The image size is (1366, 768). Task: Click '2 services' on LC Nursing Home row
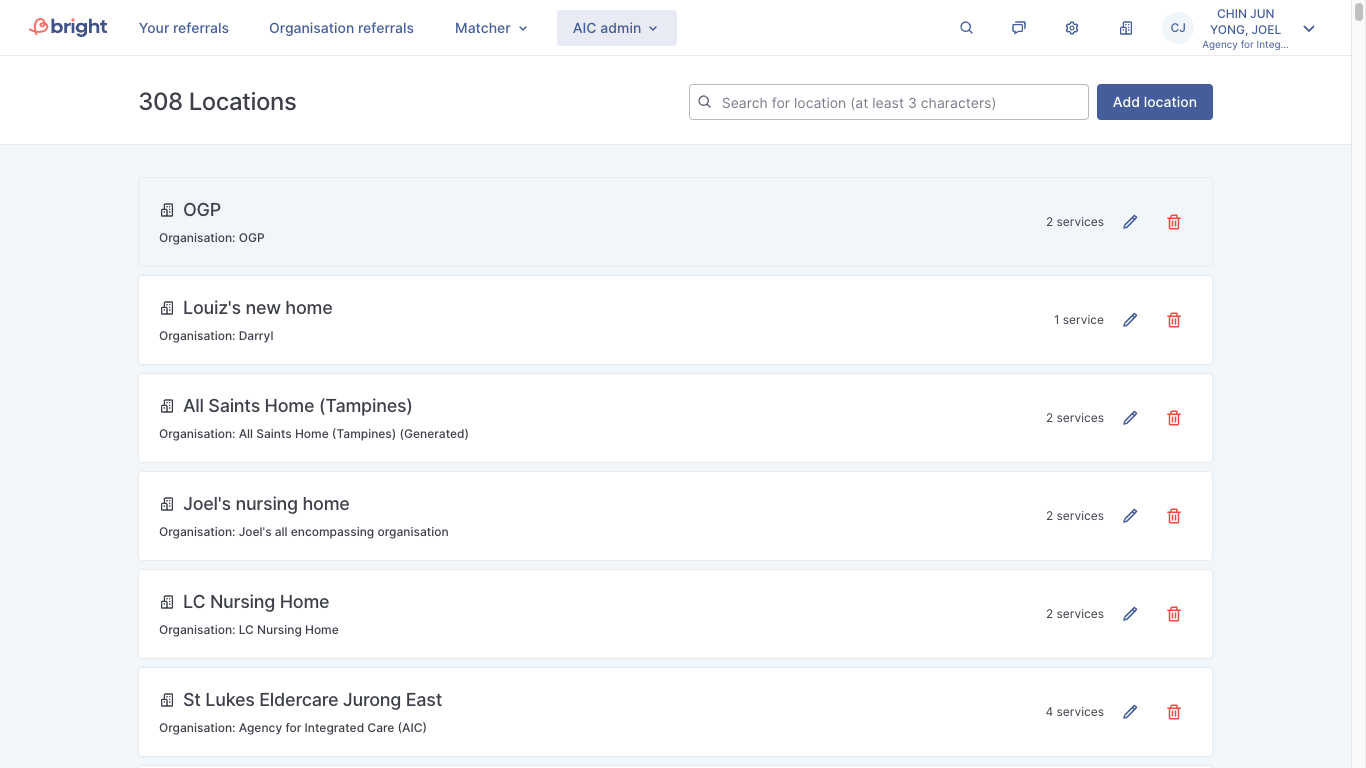coord(1075,614)
